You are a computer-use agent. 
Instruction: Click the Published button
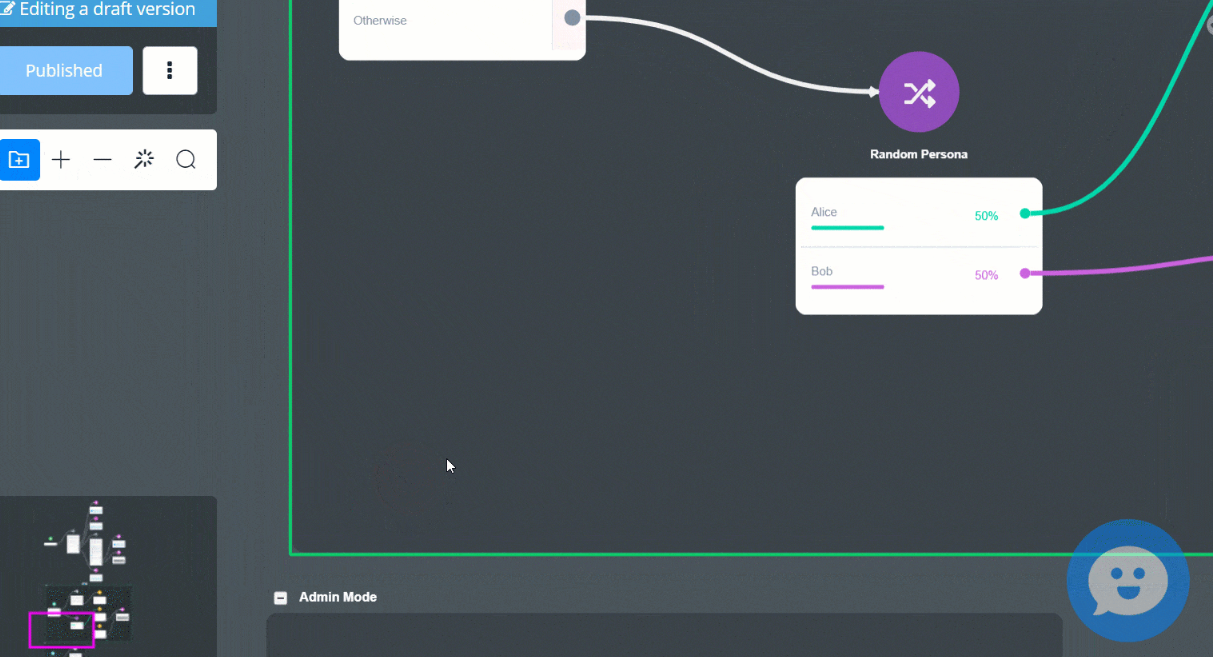click(x=64, y=70)
